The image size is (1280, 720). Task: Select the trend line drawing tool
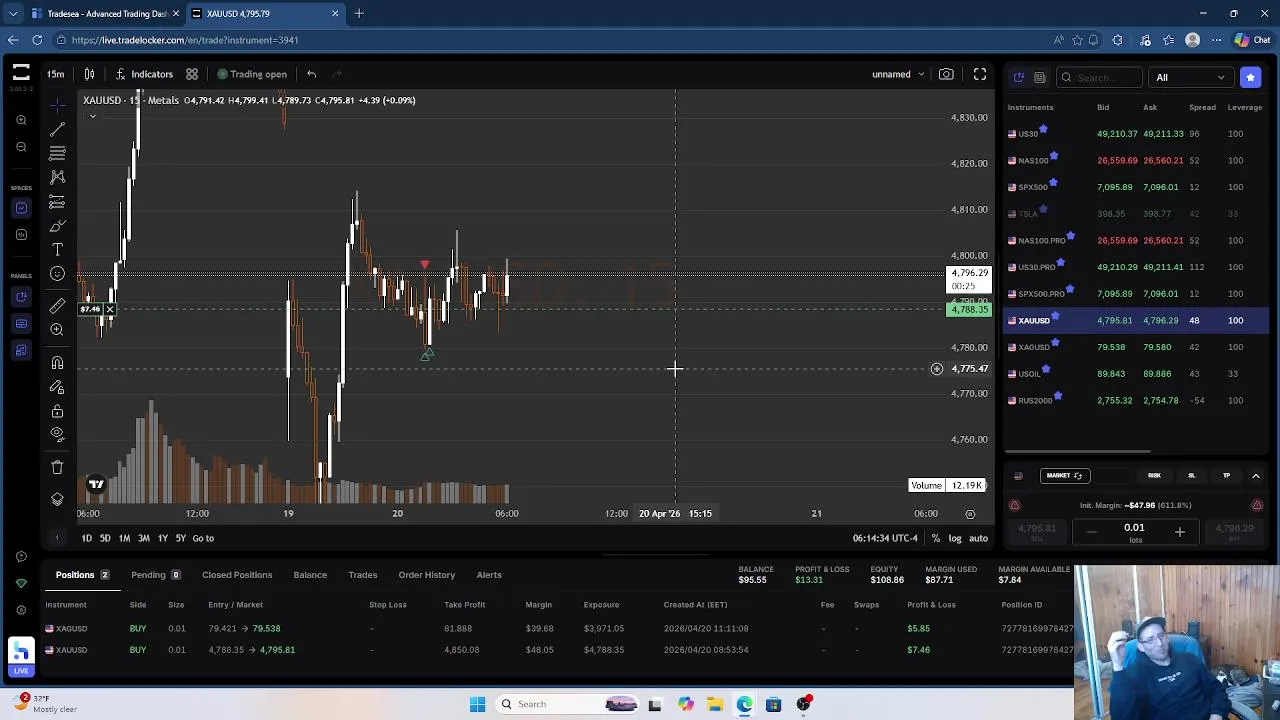pos(57,129)
